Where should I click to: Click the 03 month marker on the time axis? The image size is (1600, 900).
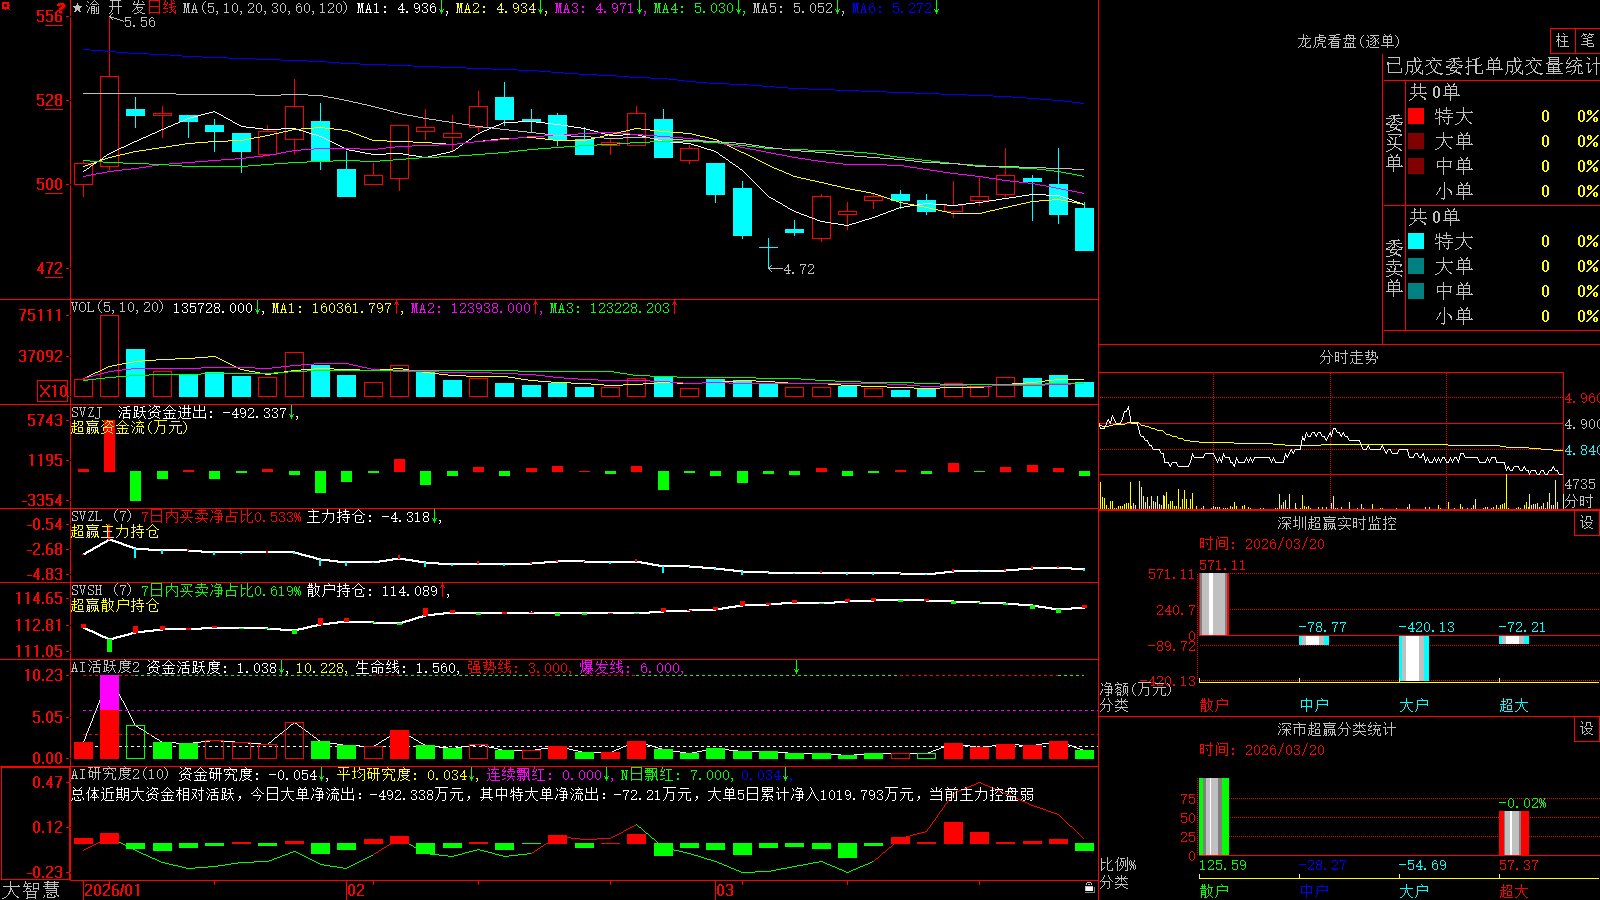pos(725,890)
